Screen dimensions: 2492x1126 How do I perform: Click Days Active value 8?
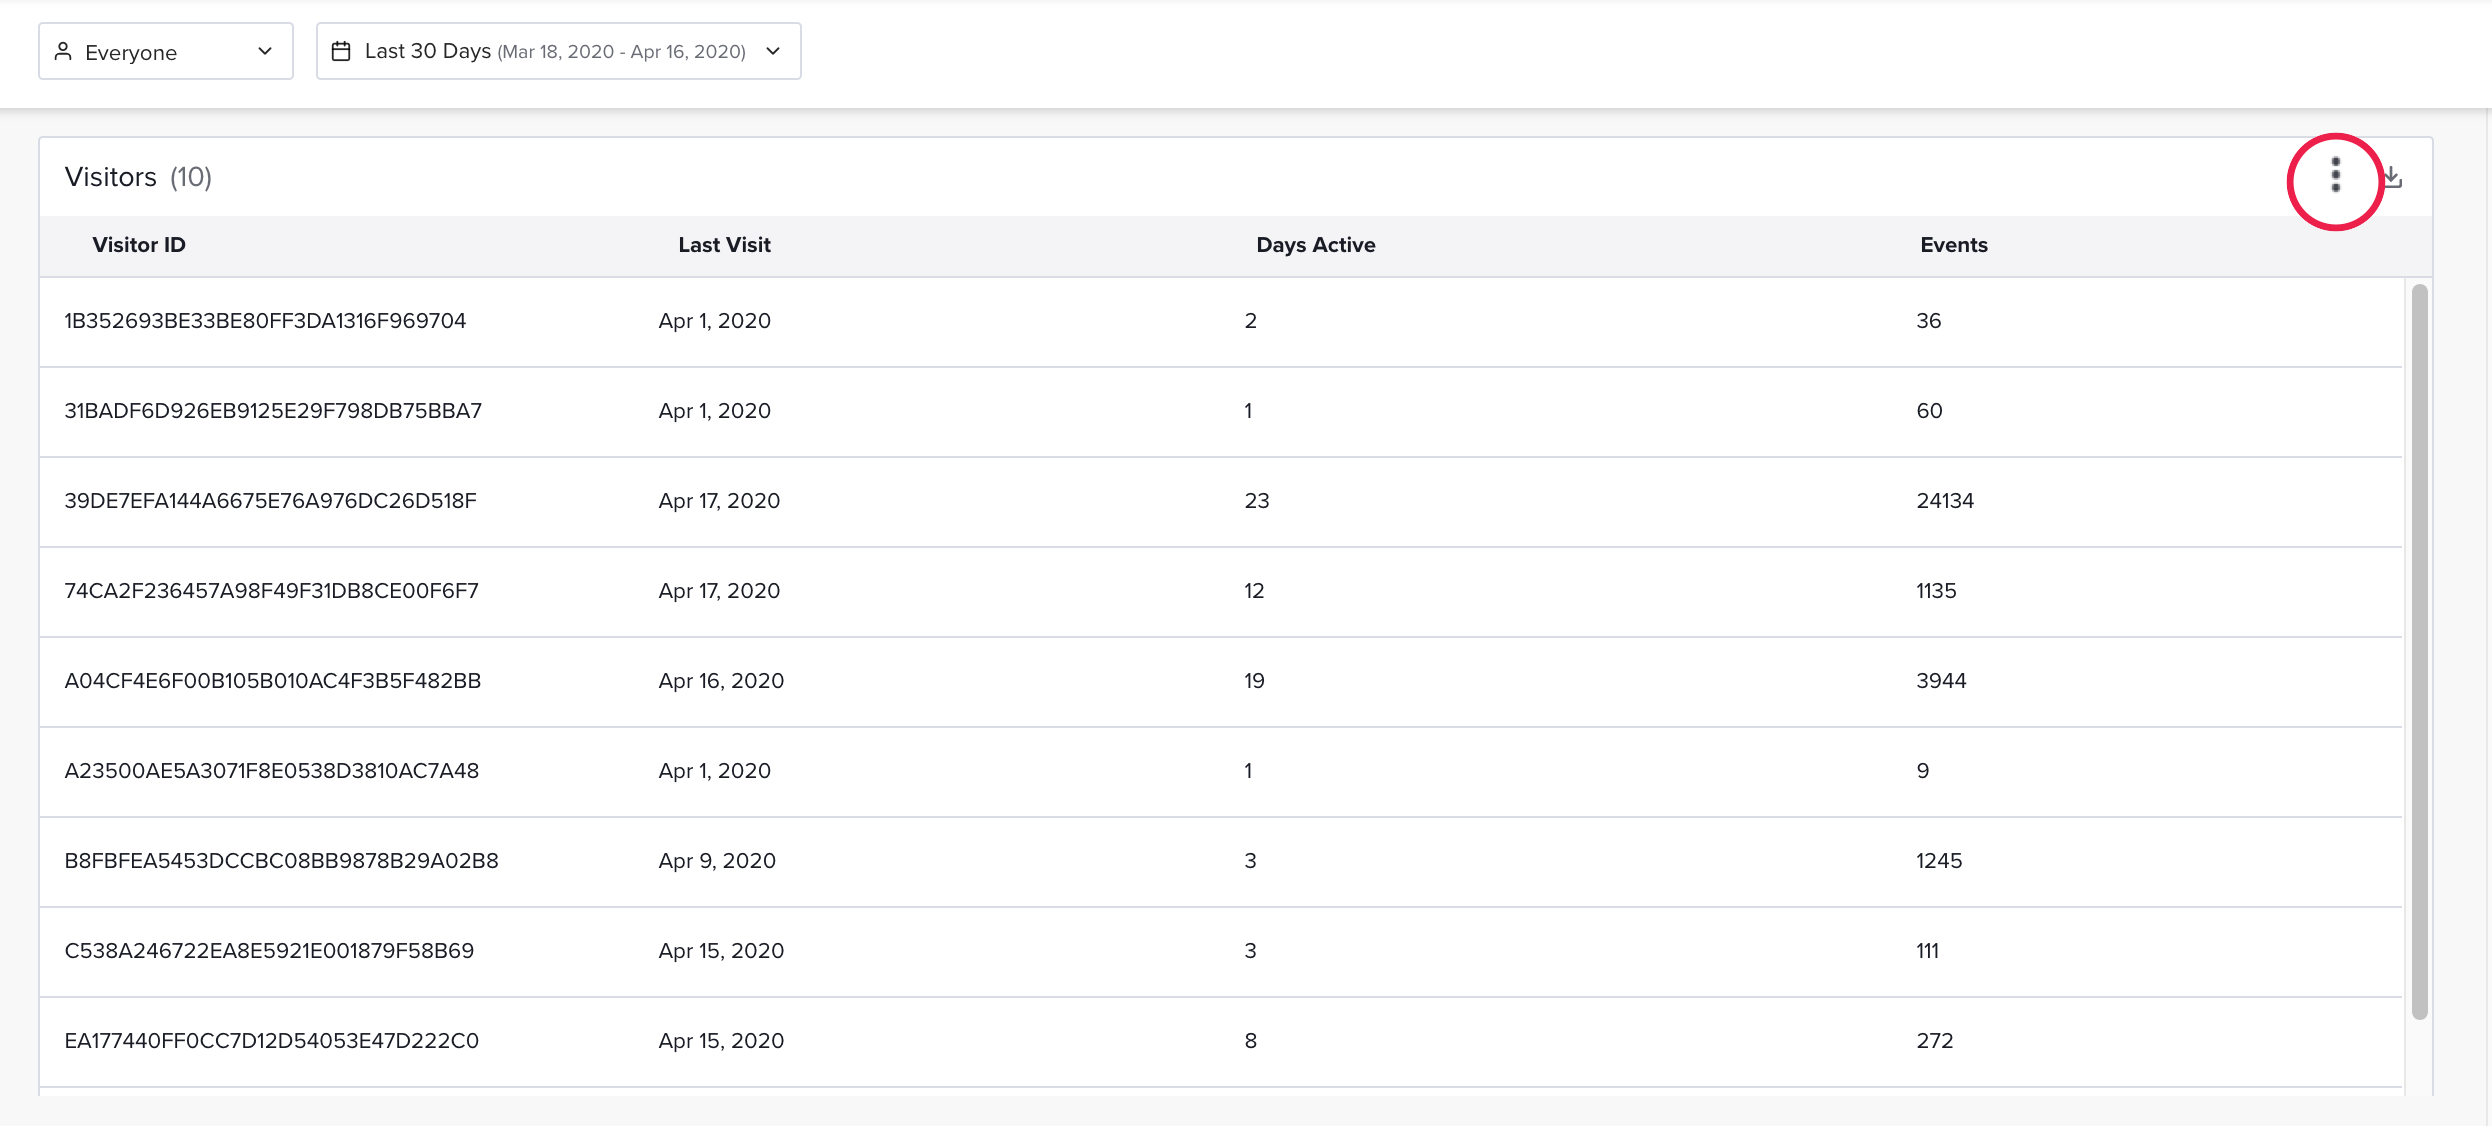1250,1041
